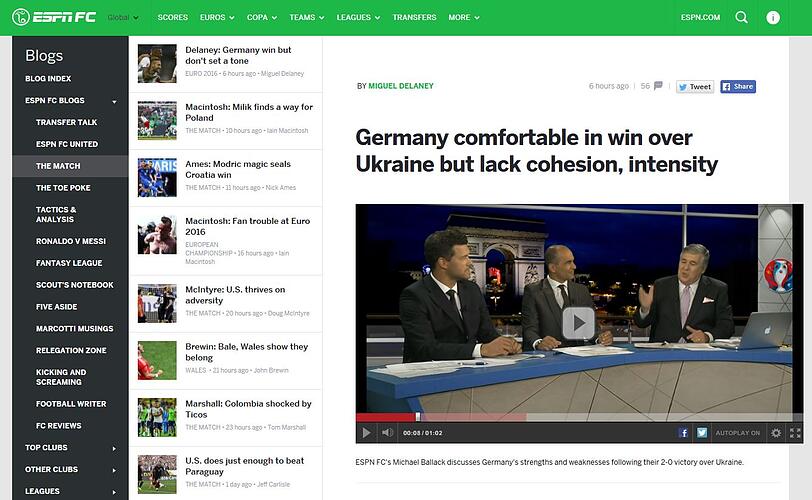
Task: Click video progress scrubber handle
Action: [418, 417]
